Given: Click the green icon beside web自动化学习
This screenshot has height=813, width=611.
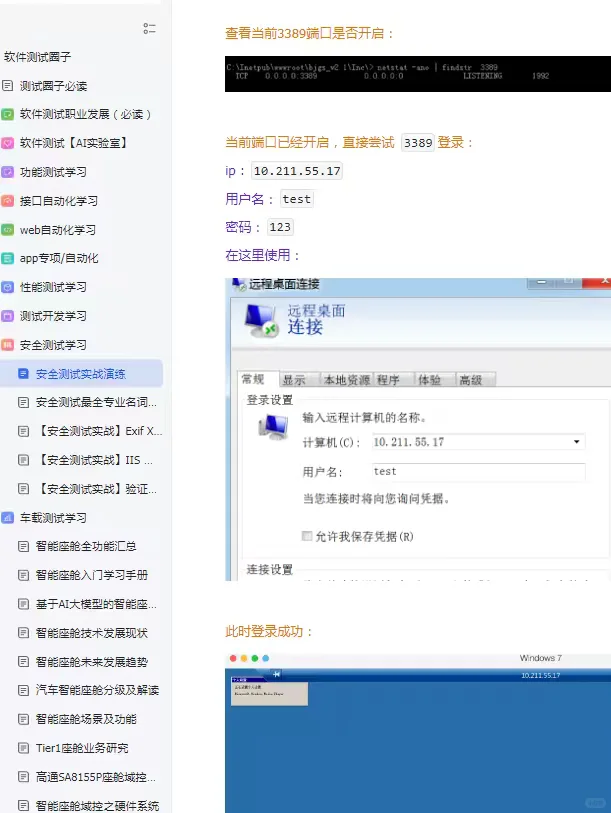Looking at the screenshot, I should point(8,230).
